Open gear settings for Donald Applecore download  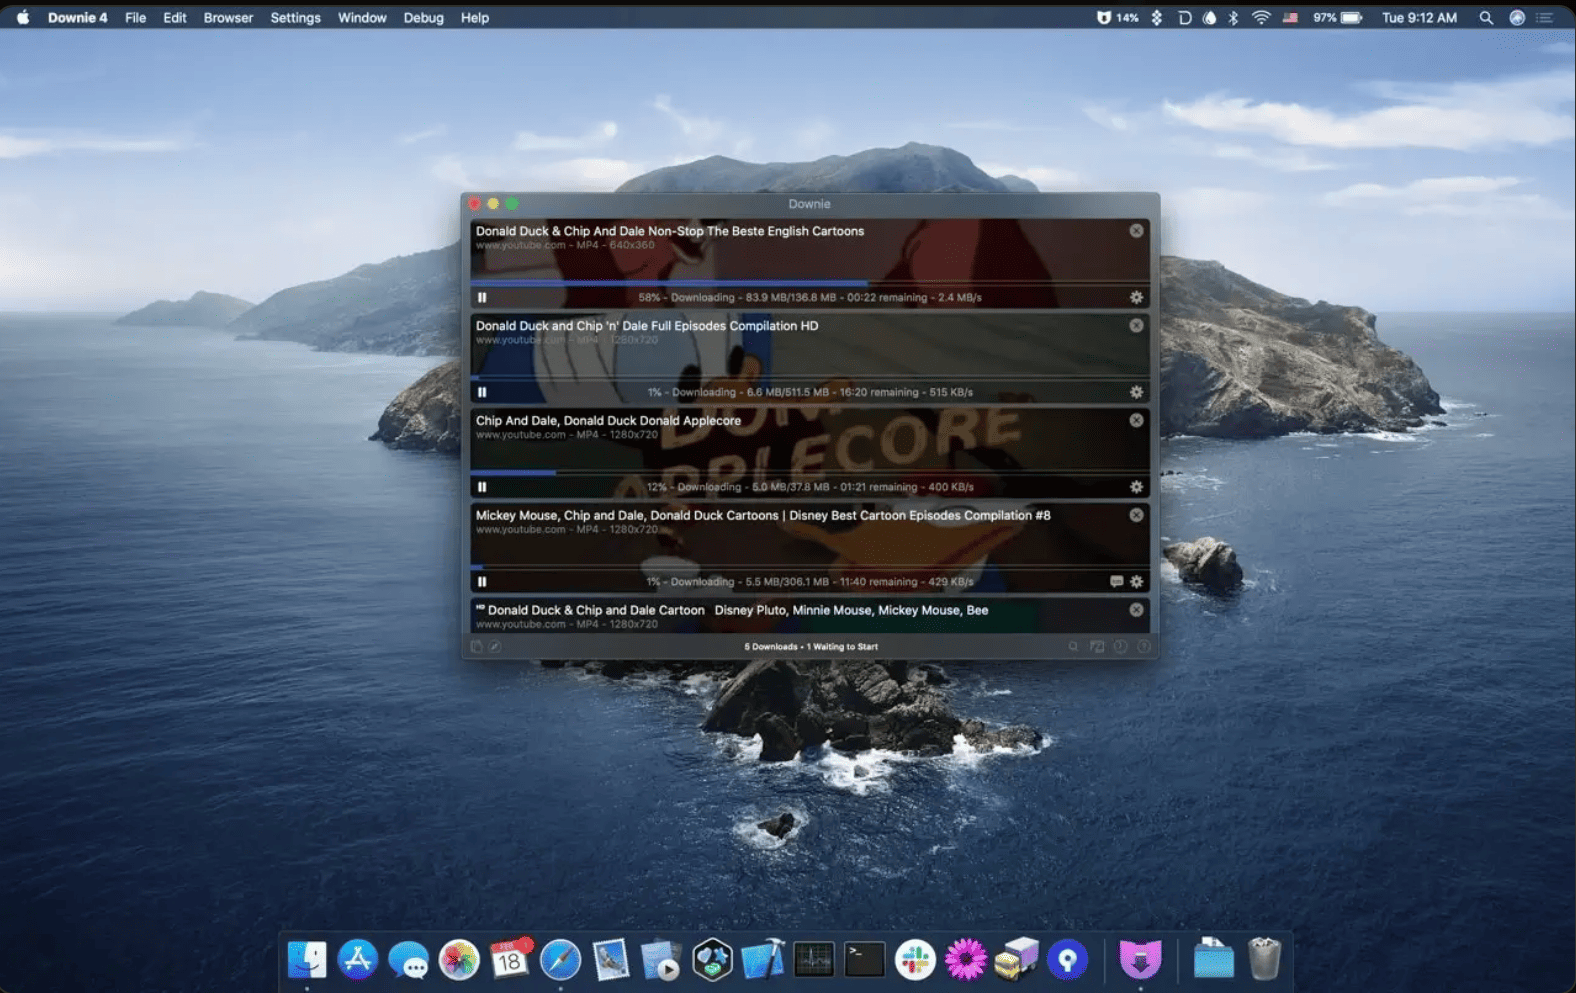pos(1136,487)
